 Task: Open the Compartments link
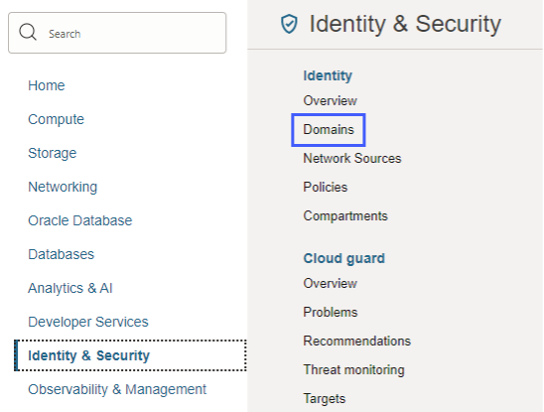click(346, 216)
